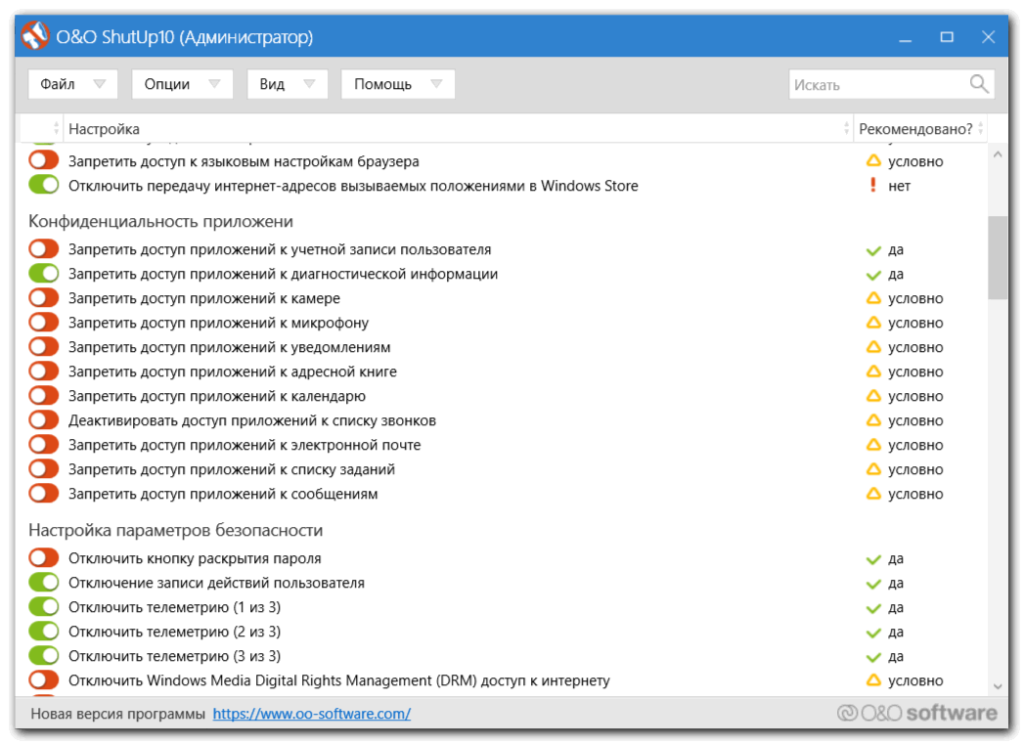This screenshot has height=745, width=1024.
Task: Open the Помощь menu
Action: (x=397, y=85)
